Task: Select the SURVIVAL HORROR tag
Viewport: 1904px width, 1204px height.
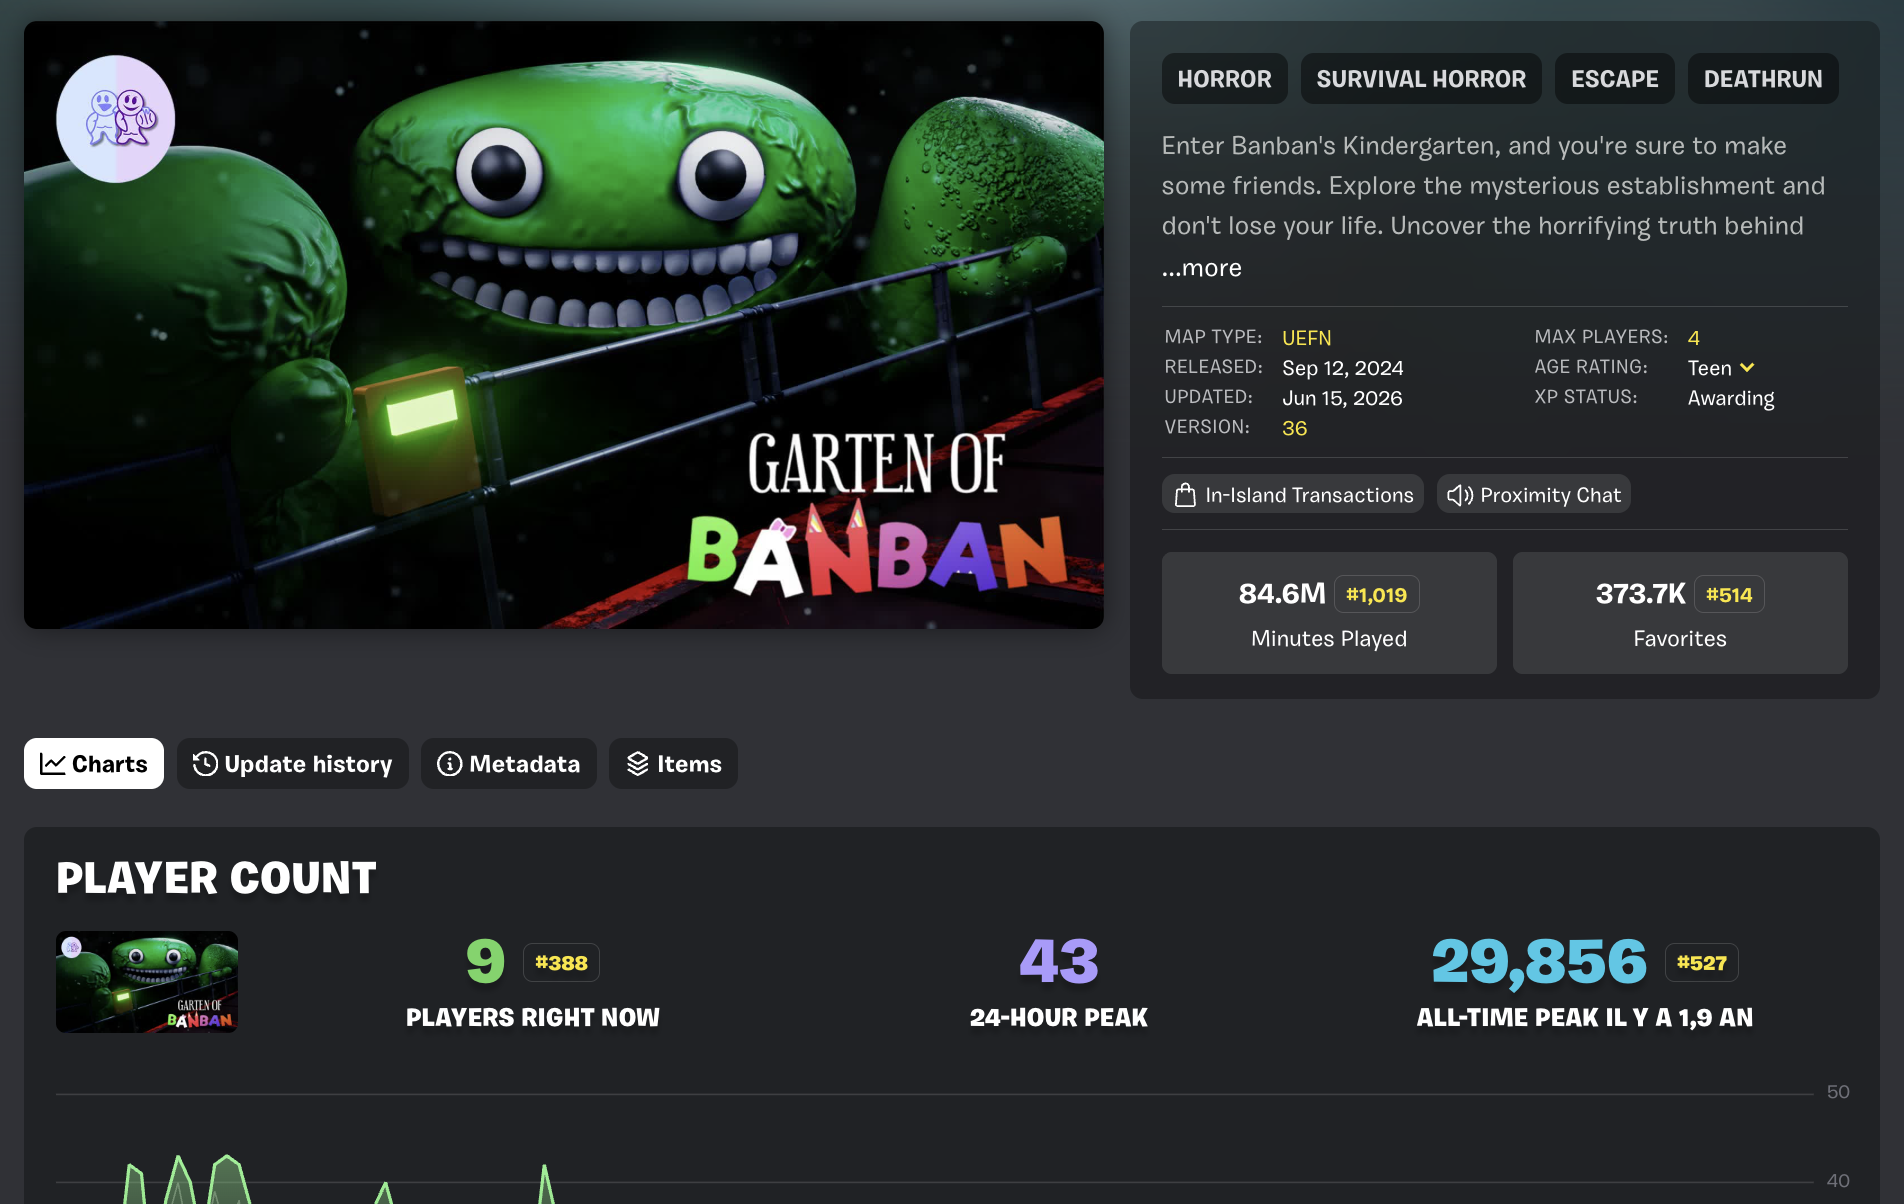Action: [1421, 79]
